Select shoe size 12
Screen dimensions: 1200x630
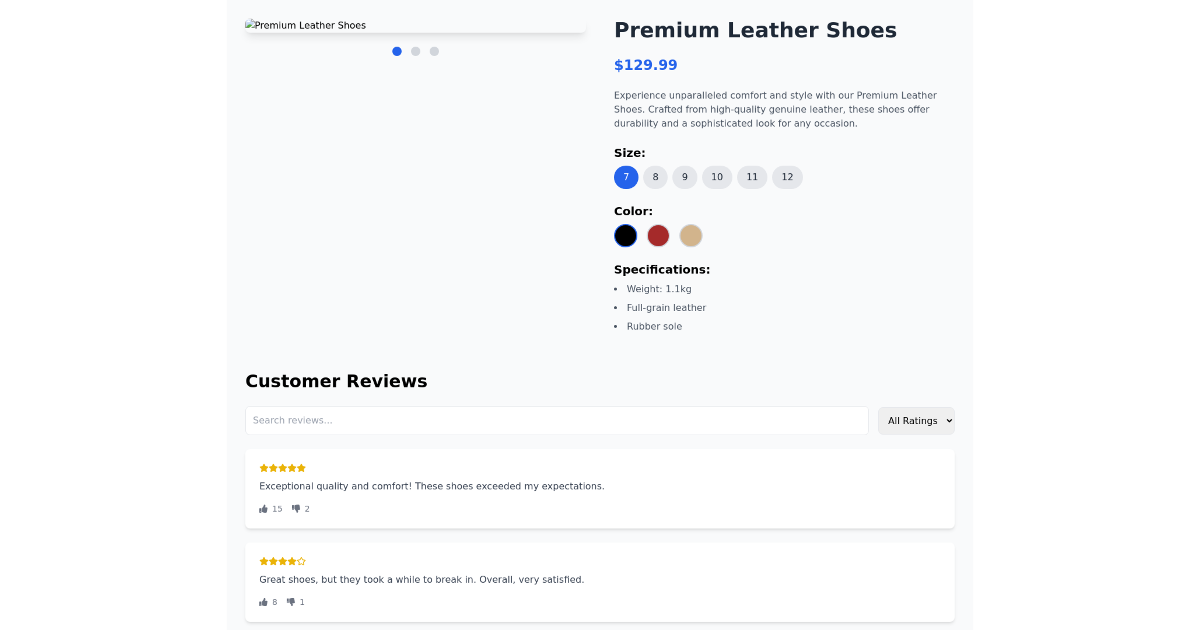click(x=787, y=177)
